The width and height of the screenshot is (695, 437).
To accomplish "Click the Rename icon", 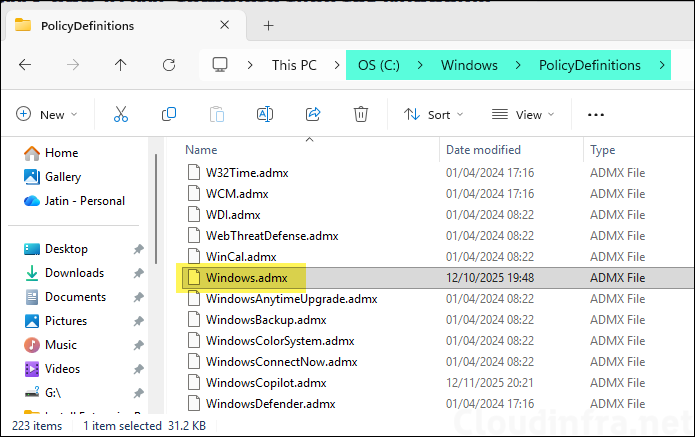I will pyautogui.click(x=265, y=114).
